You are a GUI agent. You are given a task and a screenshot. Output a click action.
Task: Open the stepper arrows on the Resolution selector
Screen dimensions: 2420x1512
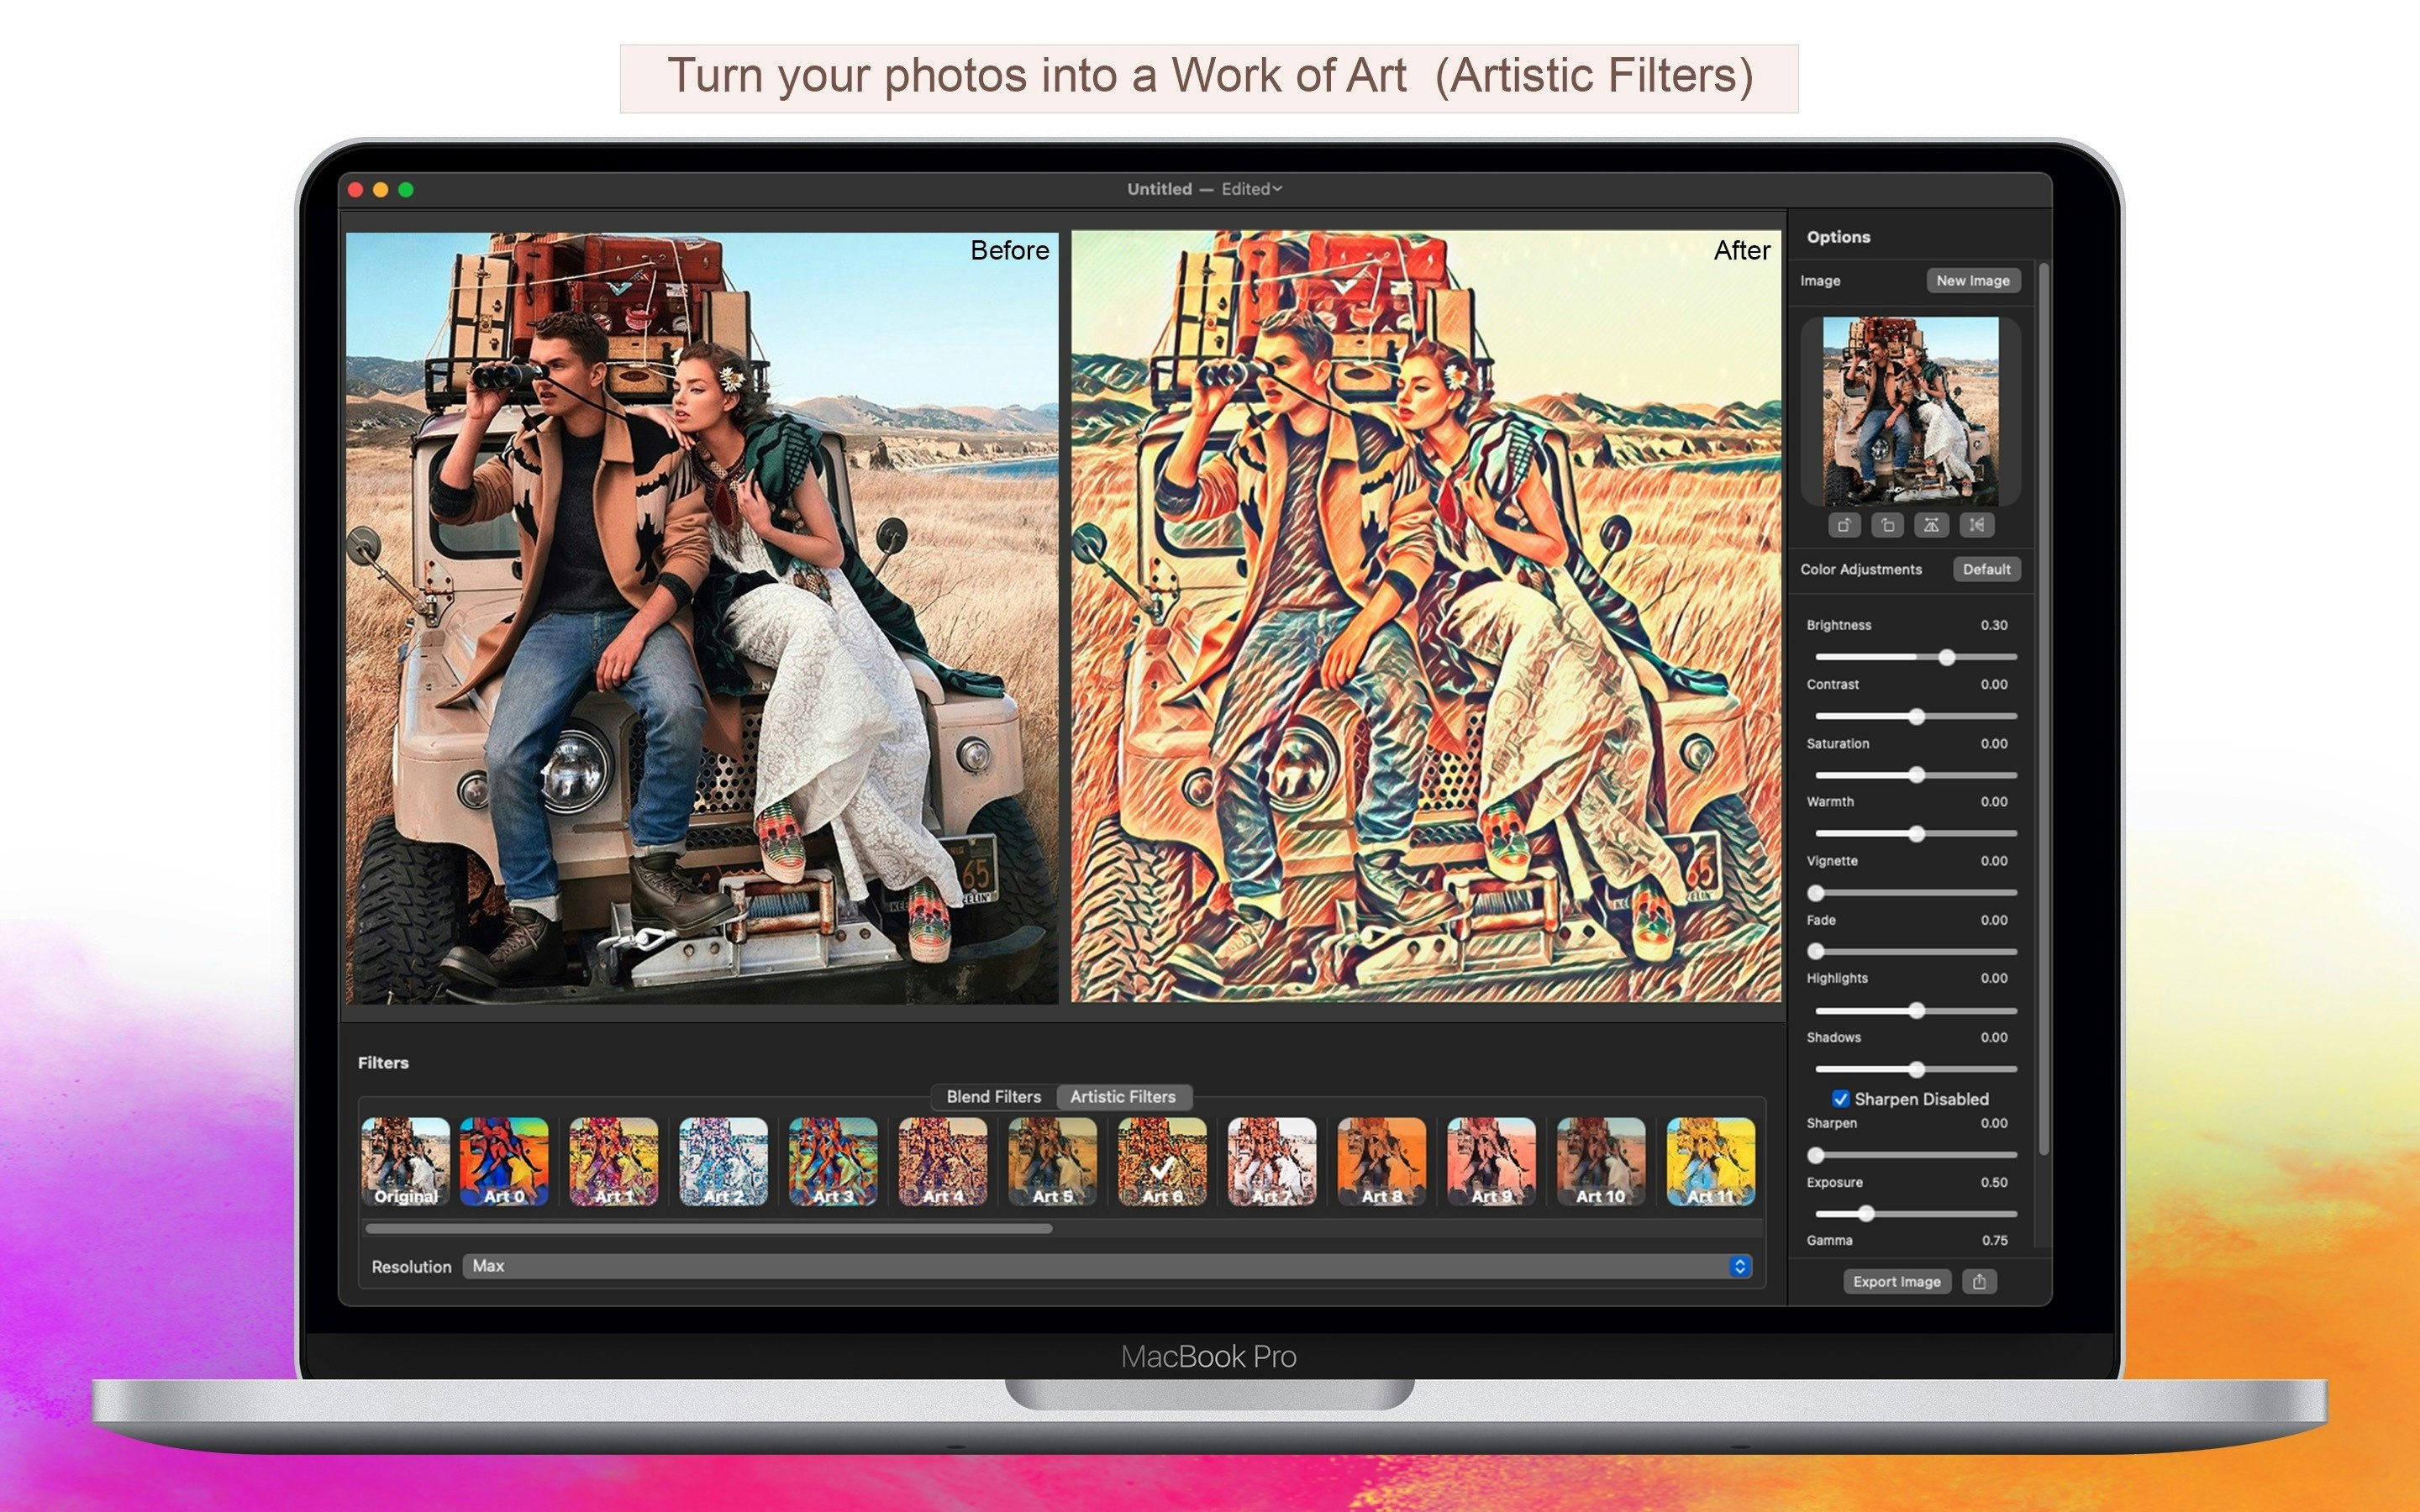(x=1739, y=1266)
